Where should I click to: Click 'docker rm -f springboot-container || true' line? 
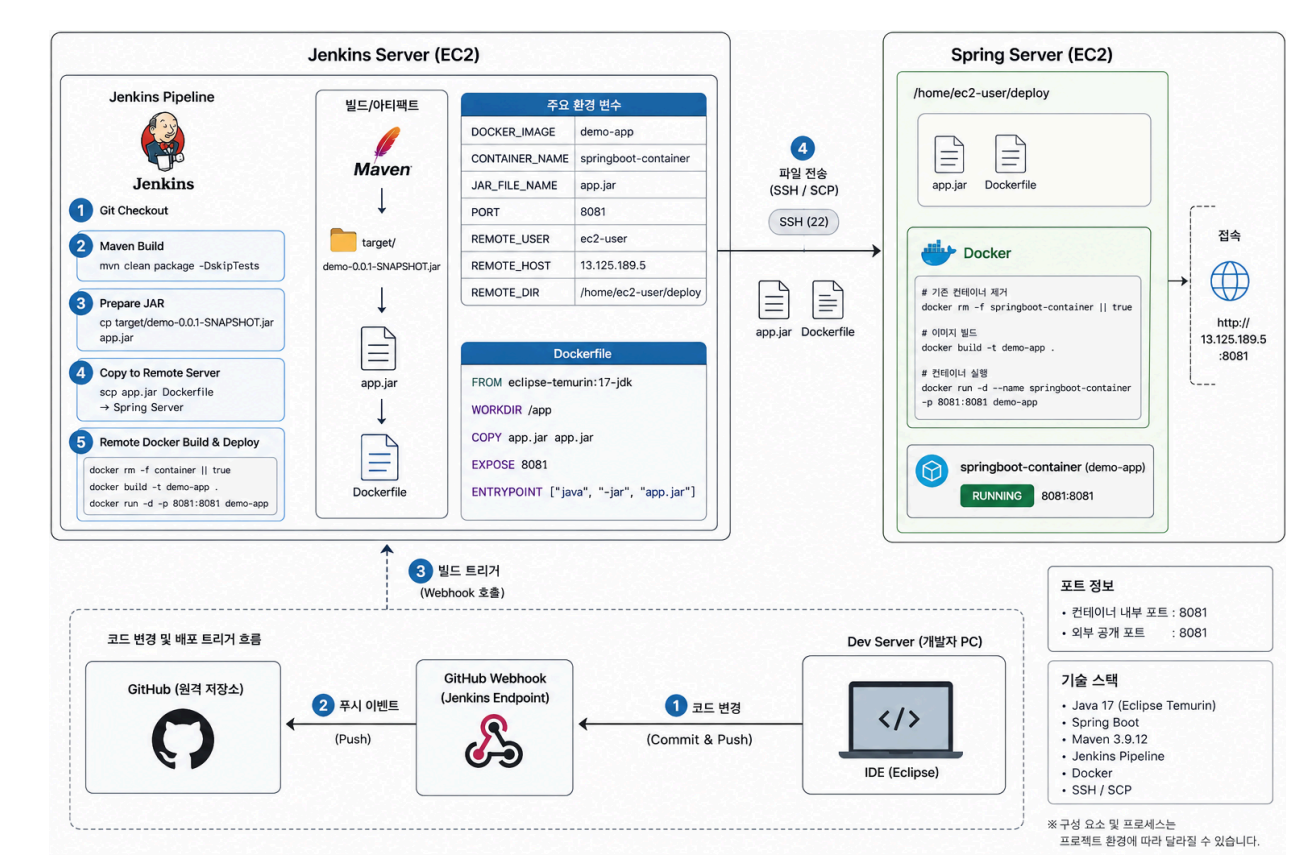pyautogui.click(x=1027, y=307)
